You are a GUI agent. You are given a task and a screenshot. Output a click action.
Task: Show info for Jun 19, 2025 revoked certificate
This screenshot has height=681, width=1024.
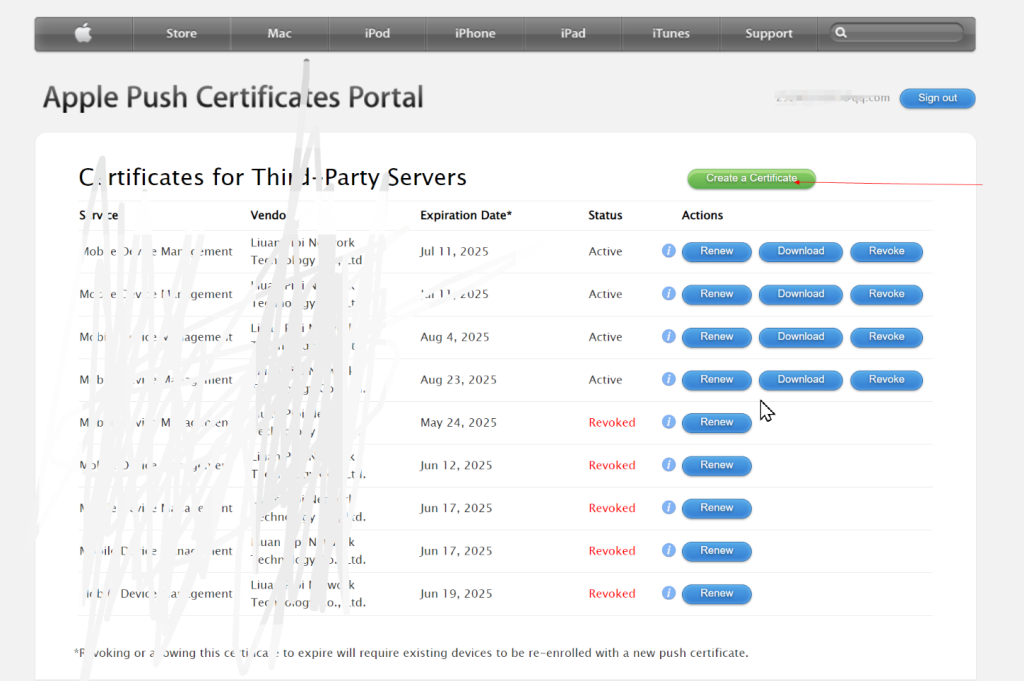(x=669, y=593)
